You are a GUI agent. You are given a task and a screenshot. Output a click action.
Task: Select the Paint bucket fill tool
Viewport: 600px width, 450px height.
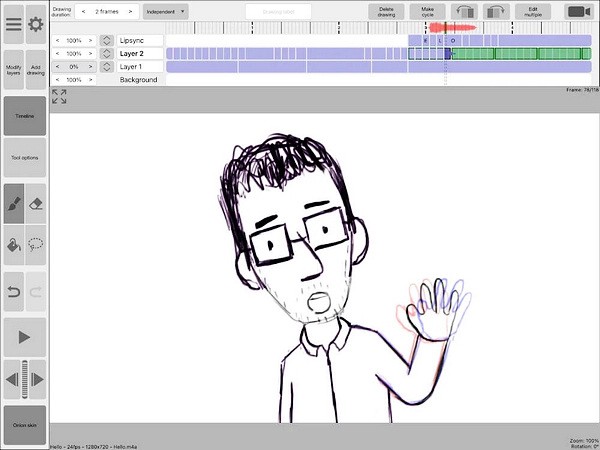click(x=13, y=245)
